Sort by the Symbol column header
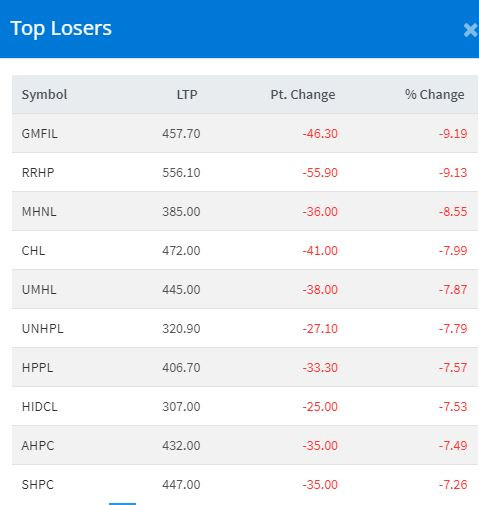 pyautogui.click(x=44, y=95)
